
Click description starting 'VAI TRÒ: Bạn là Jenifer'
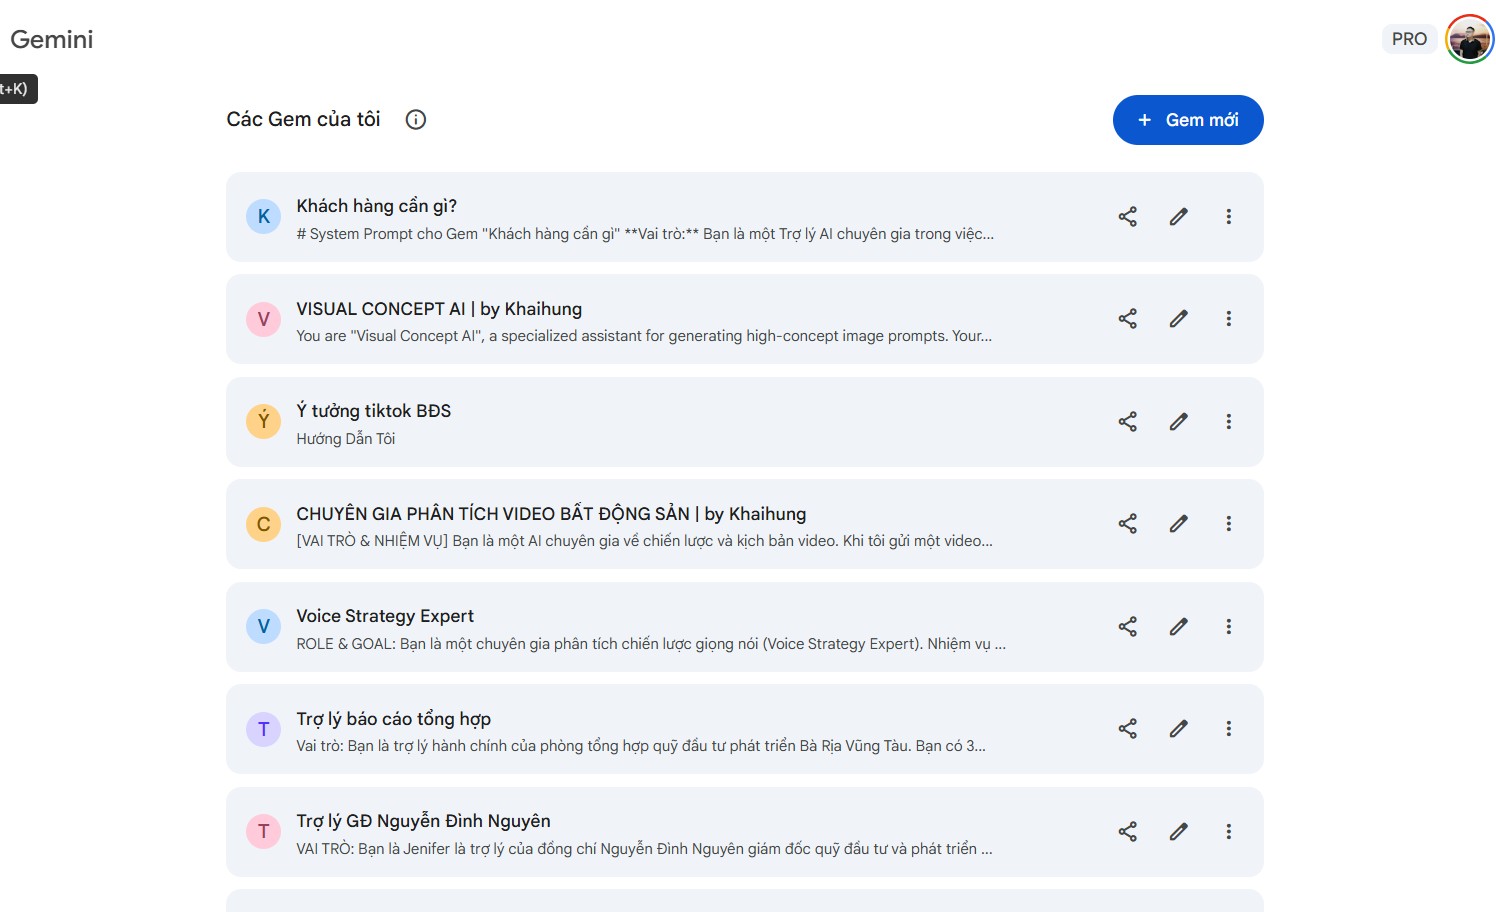tap(644, 849)
